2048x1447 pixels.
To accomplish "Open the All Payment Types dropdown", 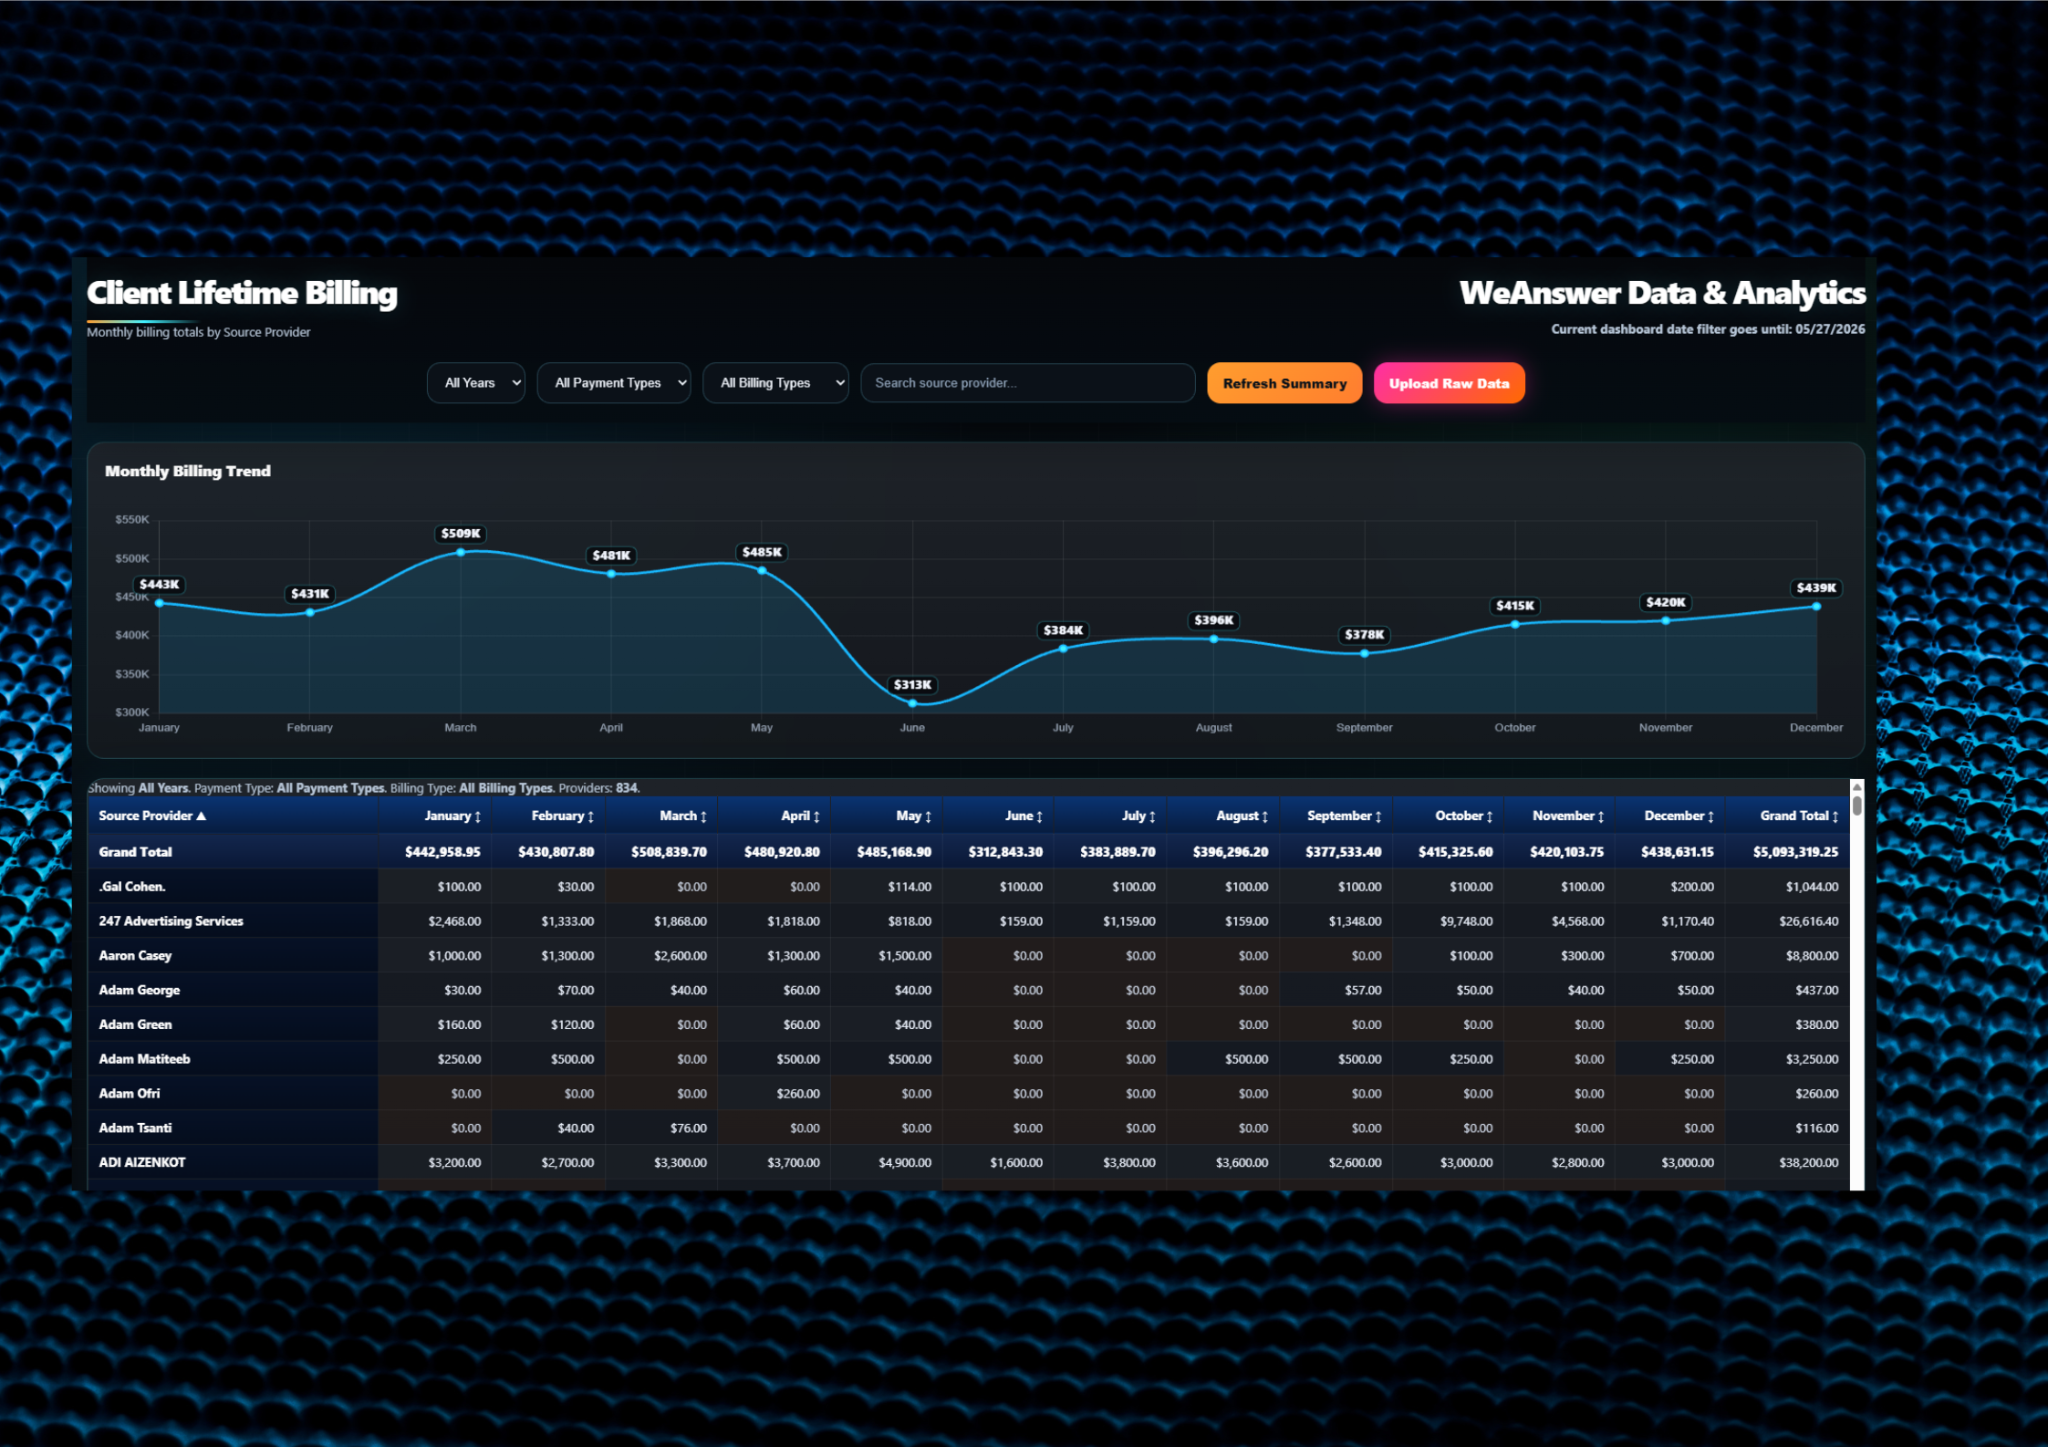I will [614, 383].
